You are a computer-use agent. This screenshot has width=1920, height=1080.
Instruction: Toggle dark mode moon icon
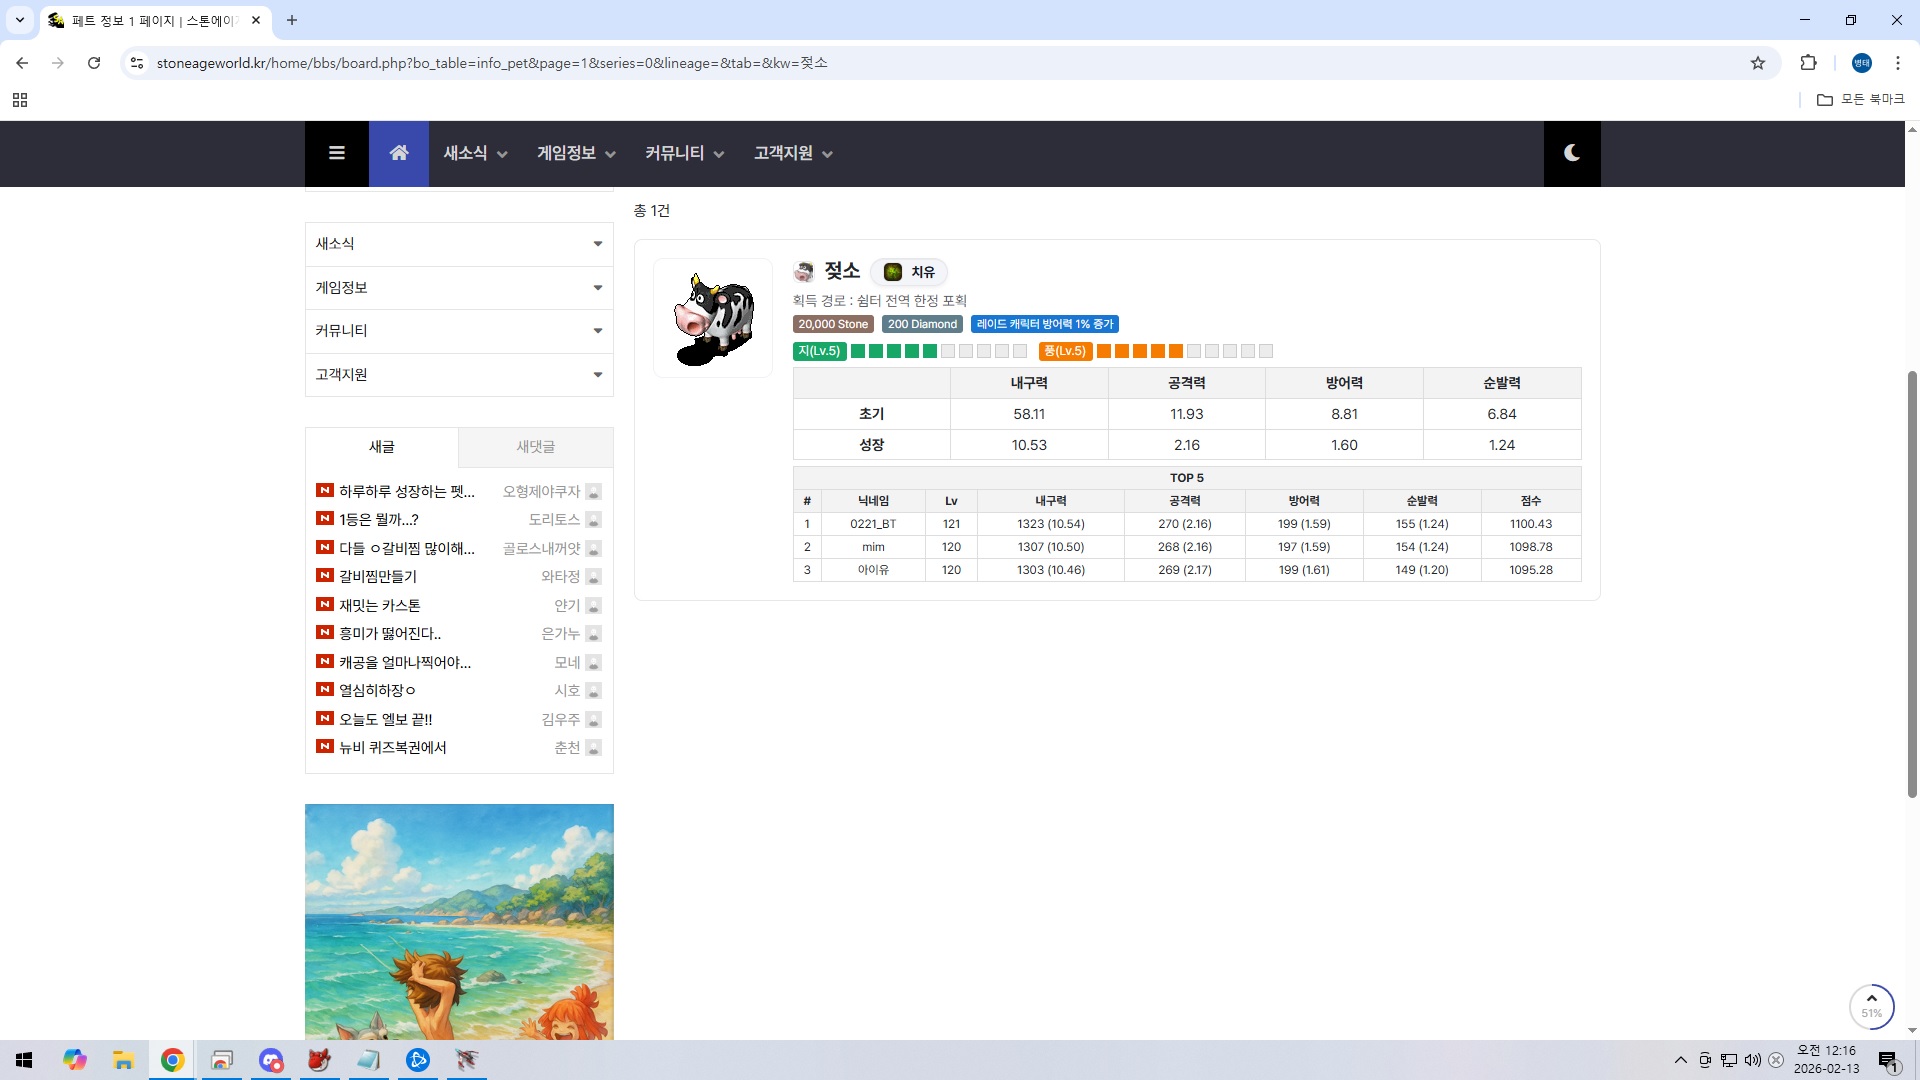[1571, 153]
